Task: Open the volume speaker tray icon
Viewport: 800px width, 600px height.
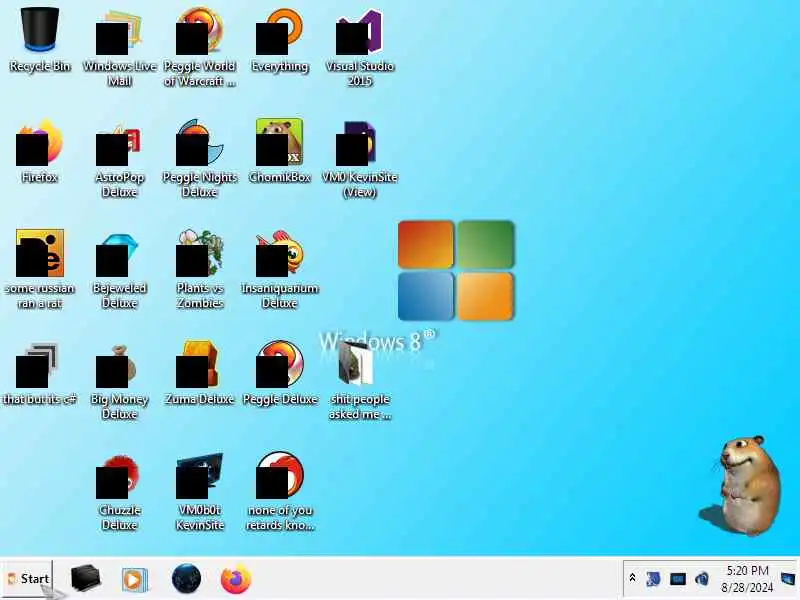Action: 702,579
